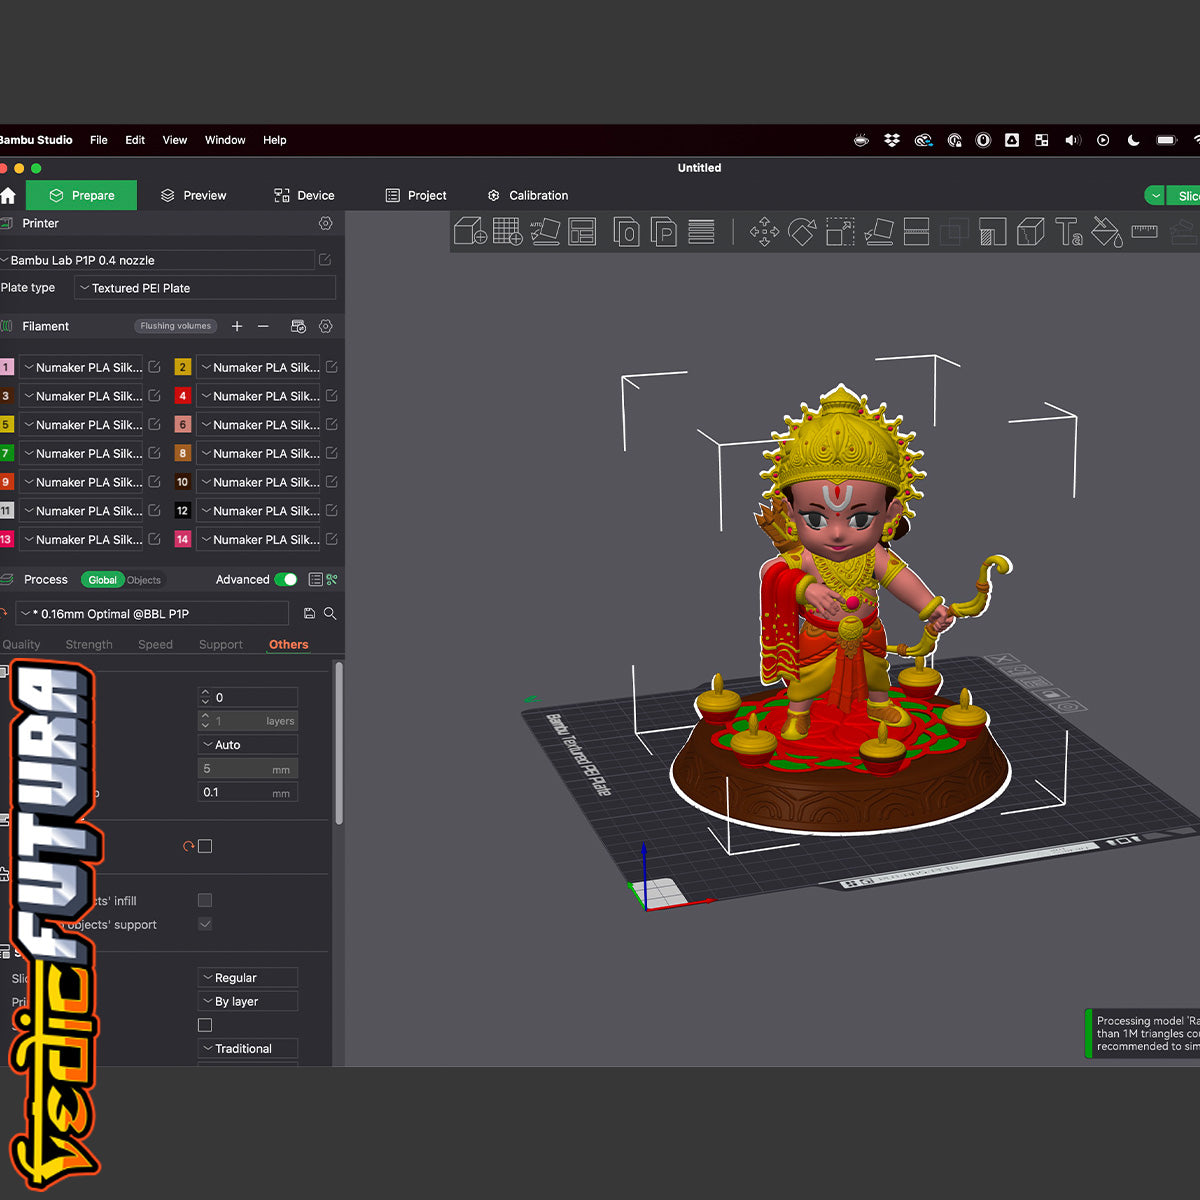The height and width of the screenshot is (1200, 1200).
Task: Open the Text shape tool
Action: [1068, 233]
